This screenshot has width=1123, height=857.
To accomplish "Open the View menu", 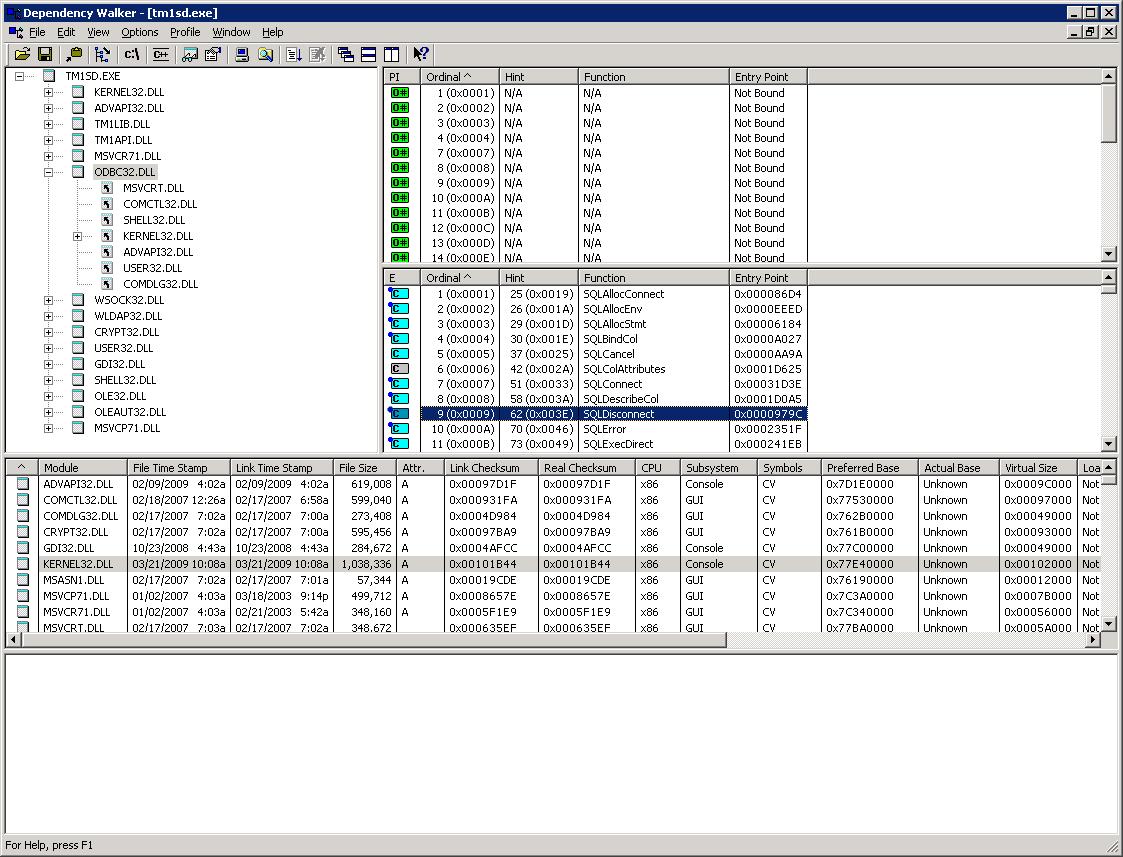I will [x=98, y=32].
